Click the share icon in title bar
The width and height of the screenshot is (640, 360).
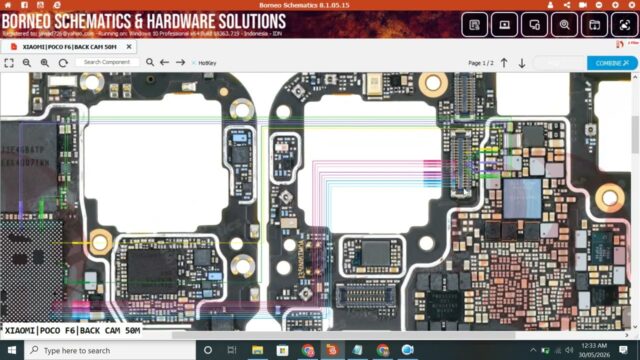click(567, 5)
